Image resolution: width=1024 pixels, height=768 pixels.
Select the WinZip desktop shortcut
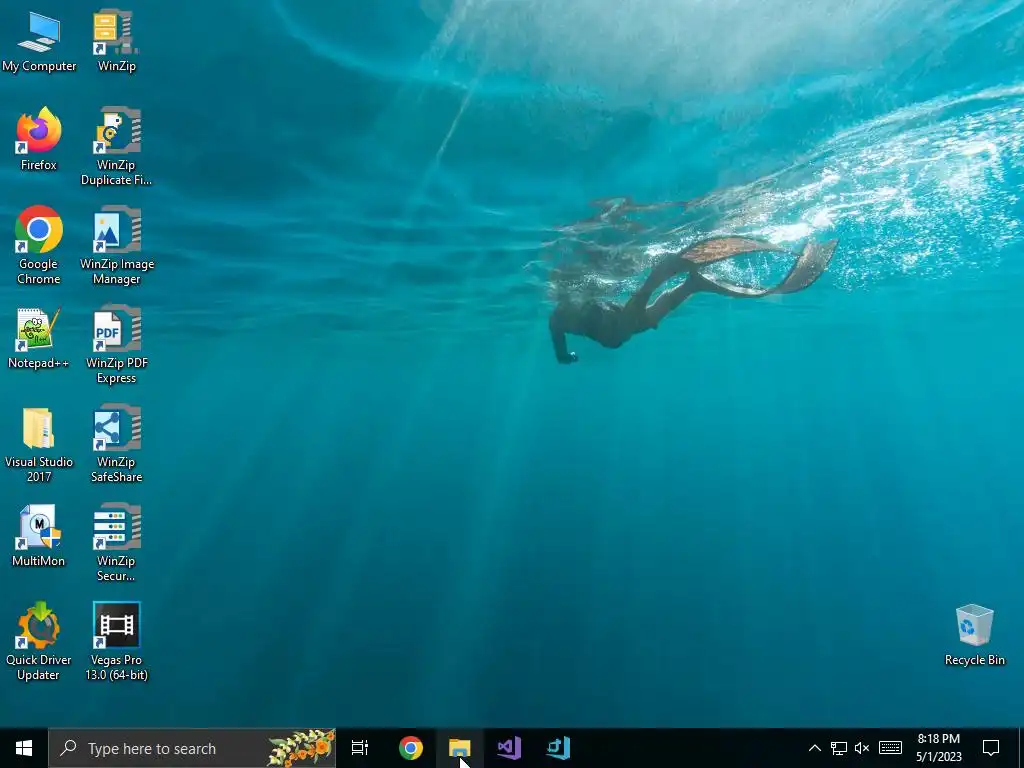click(x=116, y=40)
